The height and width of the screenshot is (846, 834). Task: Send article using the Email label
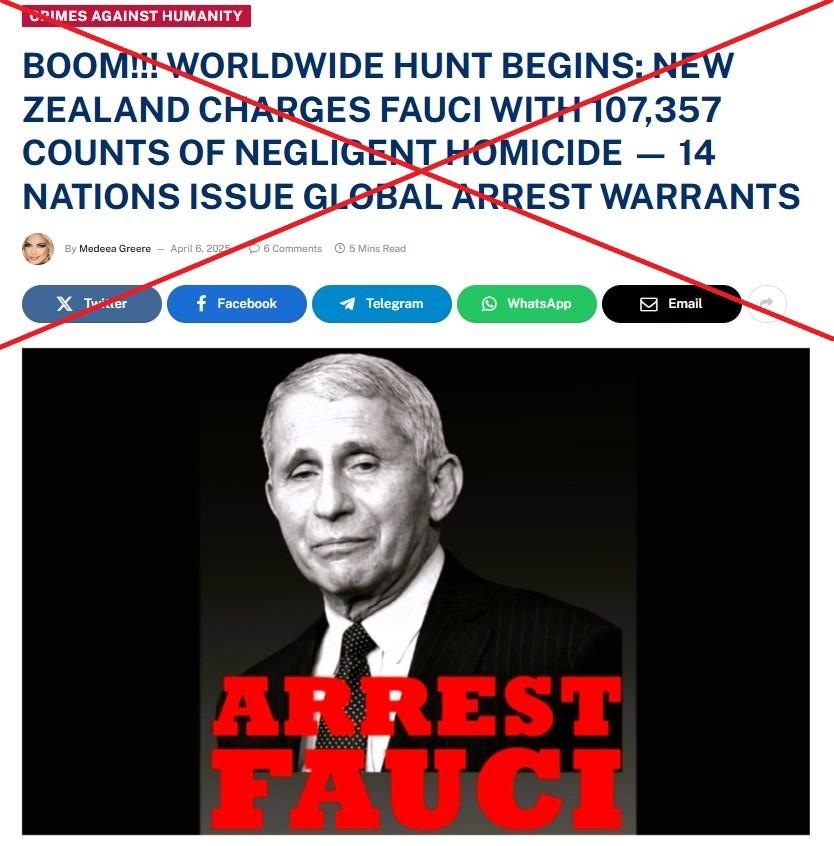point(685,304)
